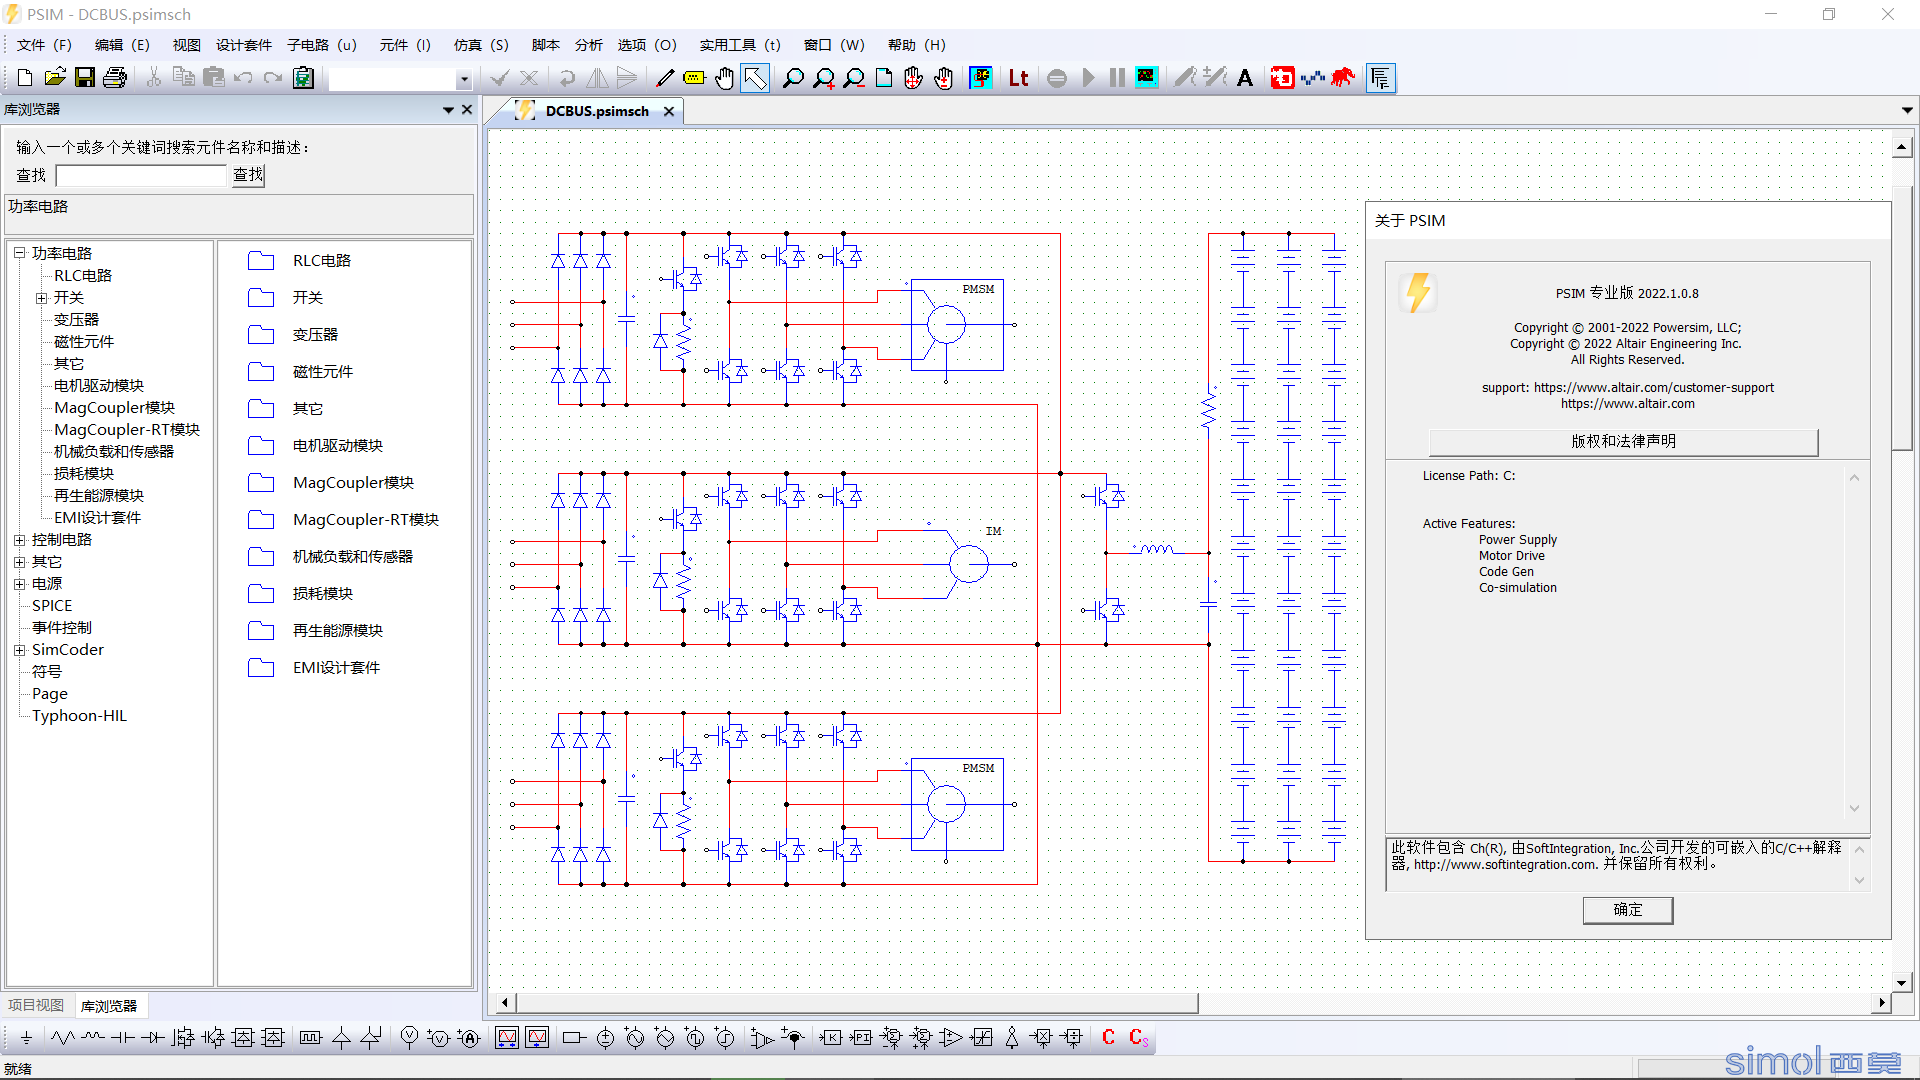This screenshot has height=1080, width=1920.
Task: Open a file via folder icon
Action: [55, 78]
